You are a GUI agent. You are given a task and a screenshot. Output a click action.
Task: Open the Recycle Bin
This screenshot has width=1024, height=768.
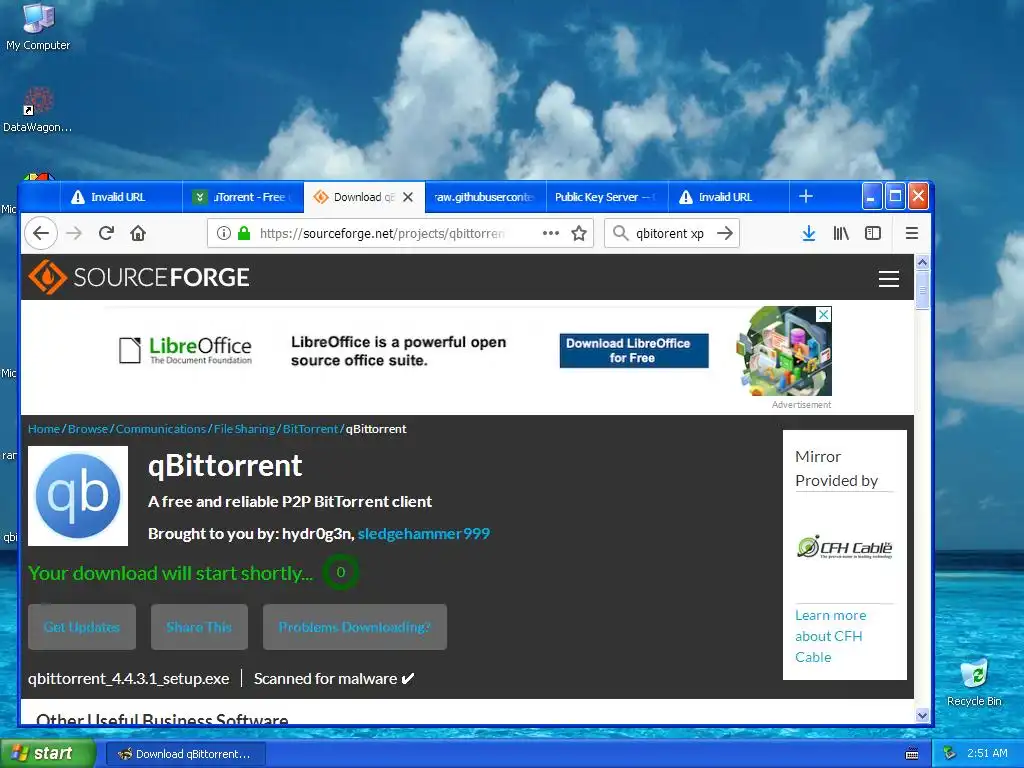pos(974,682)
